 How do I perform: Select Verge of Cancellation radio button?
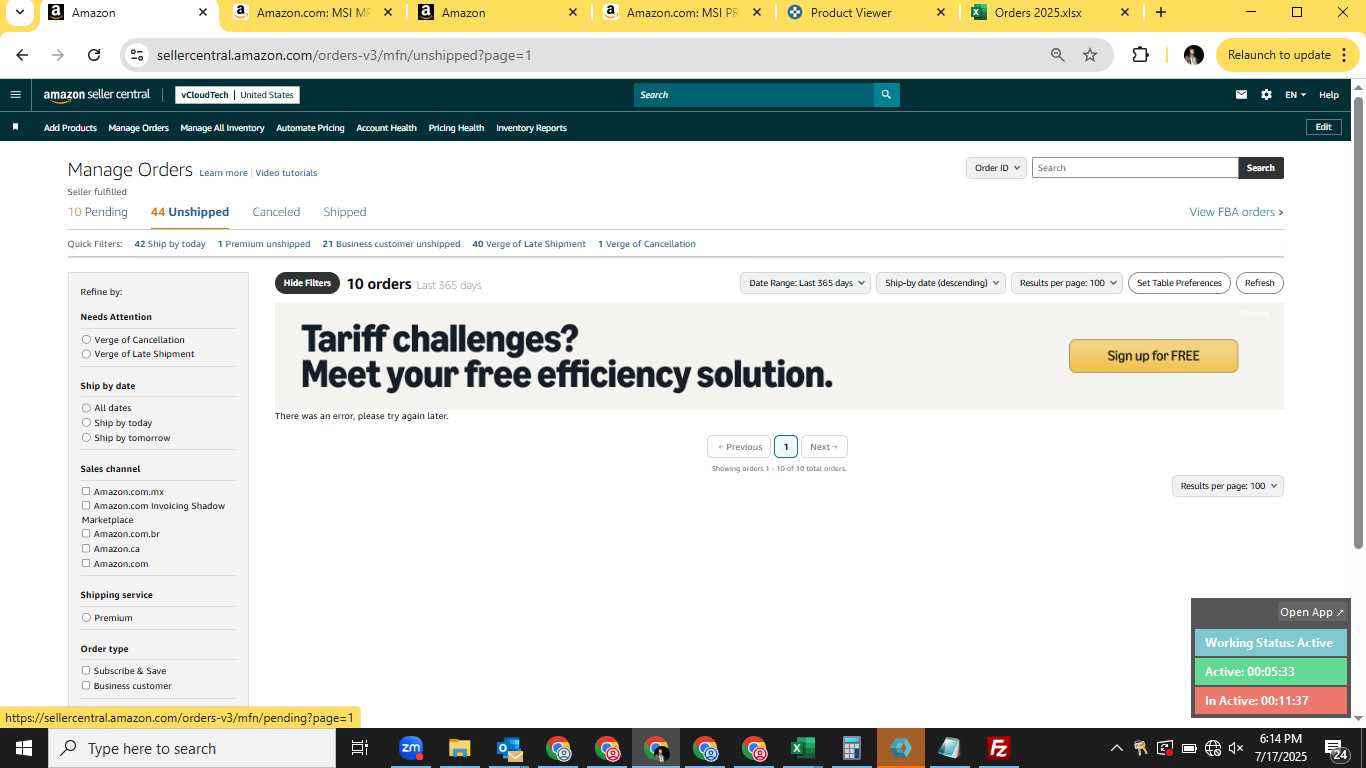pos(86,340)
